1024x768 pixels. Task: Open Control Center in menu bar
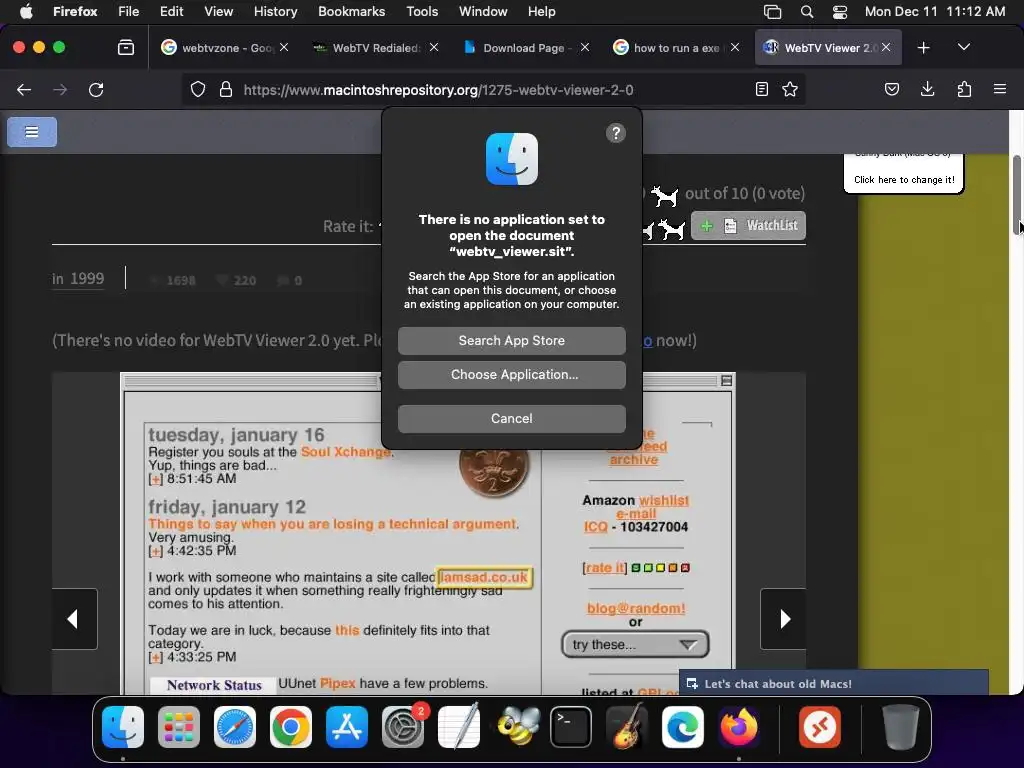(x=840, y=12)
